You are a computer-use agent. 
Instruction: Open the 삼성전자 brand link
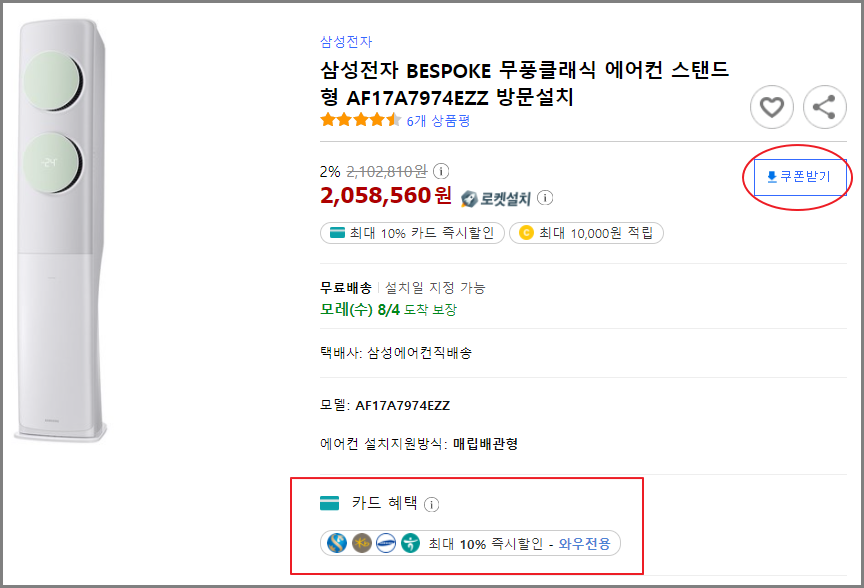point(346,41)
